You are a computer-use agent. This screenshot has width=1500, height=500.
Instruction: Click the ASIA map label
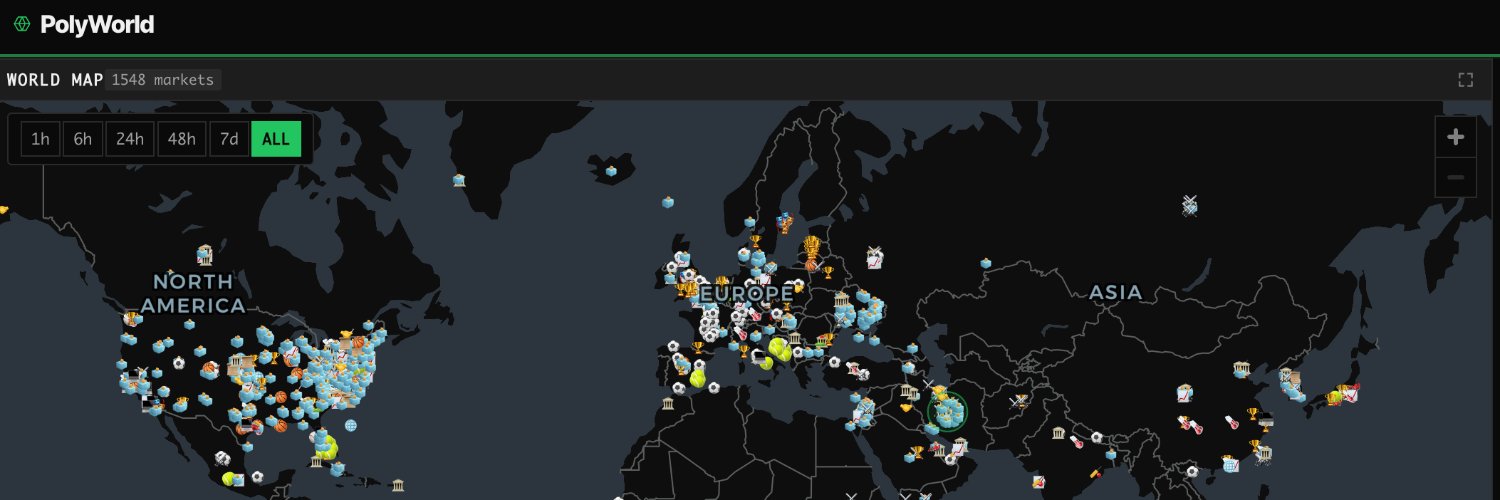tap(1115, 292)
